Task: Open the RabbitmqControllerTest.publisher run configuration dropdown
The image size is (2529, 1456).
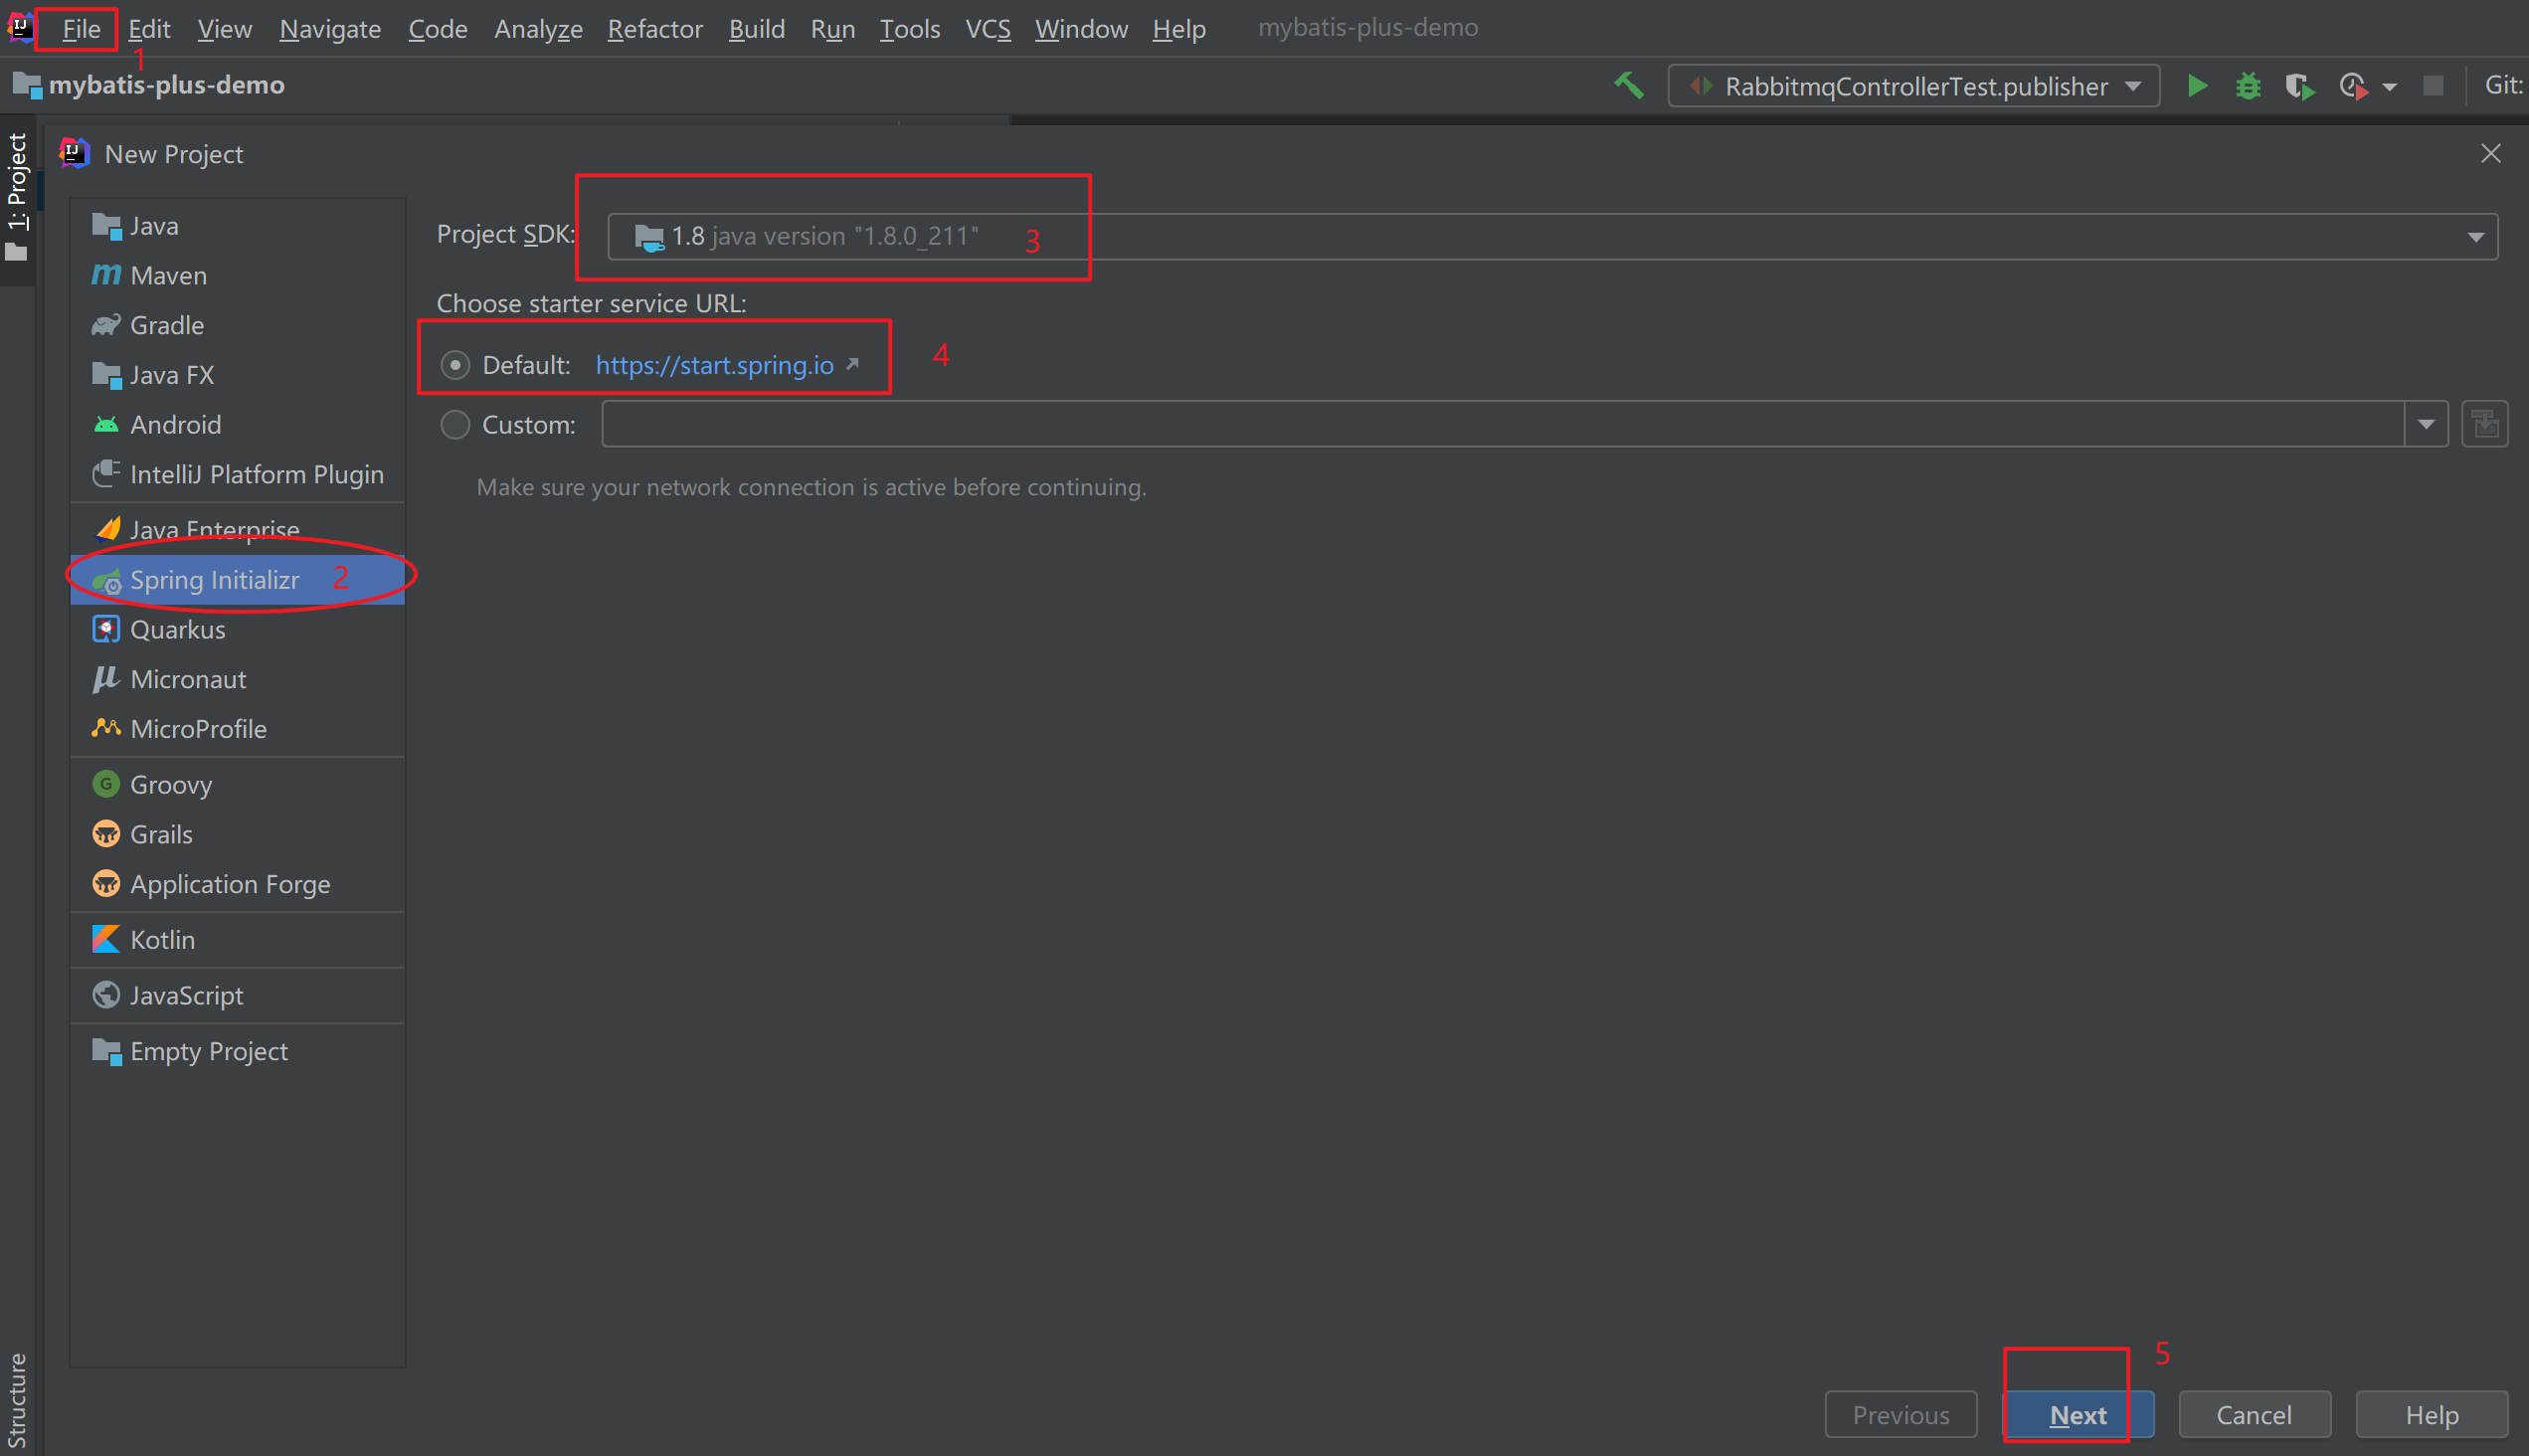Action: (x=1914, y=86)
